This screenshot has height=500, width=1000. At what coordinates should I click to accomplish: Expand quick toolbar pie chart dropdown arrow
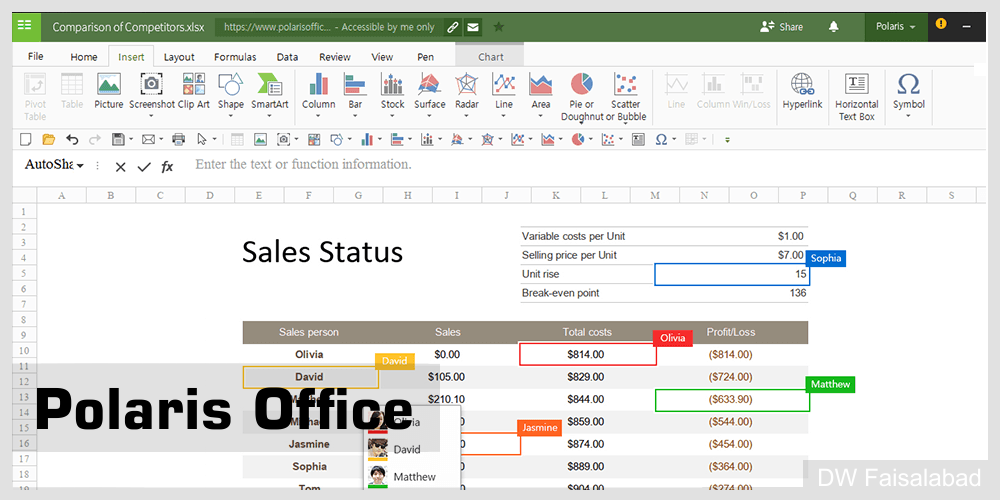coord(591,139)
